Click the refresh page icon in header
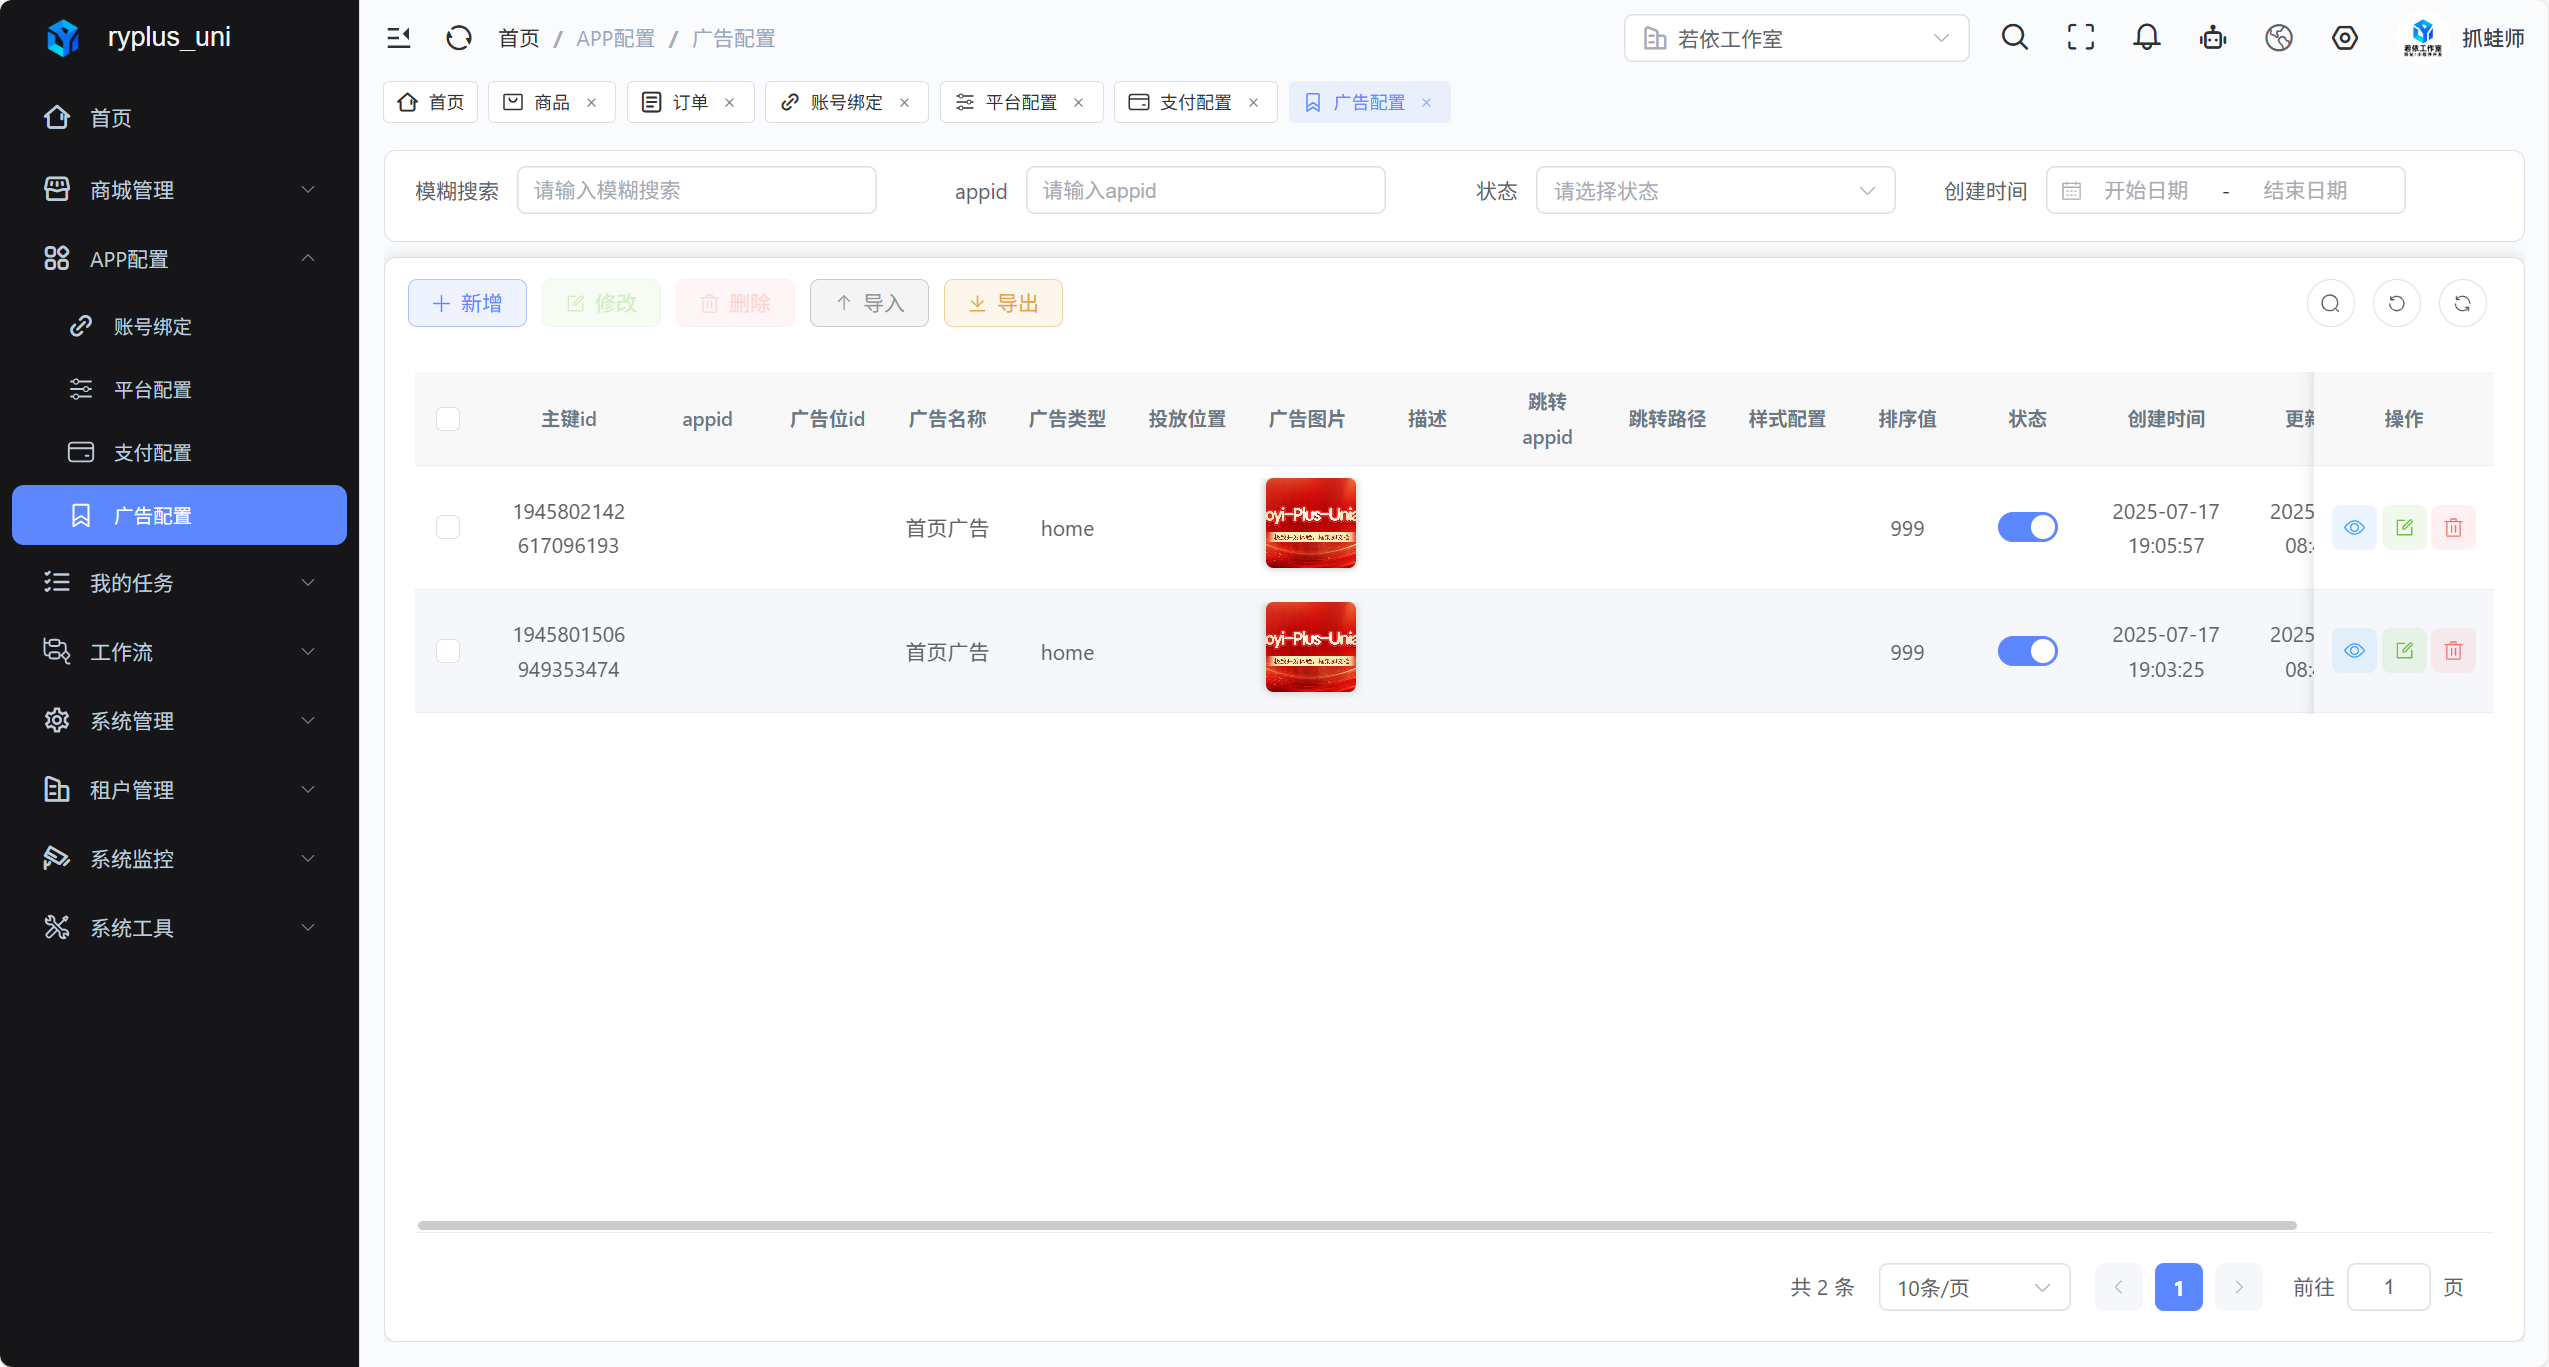The image size is (2549, 1367). point(459,38)
